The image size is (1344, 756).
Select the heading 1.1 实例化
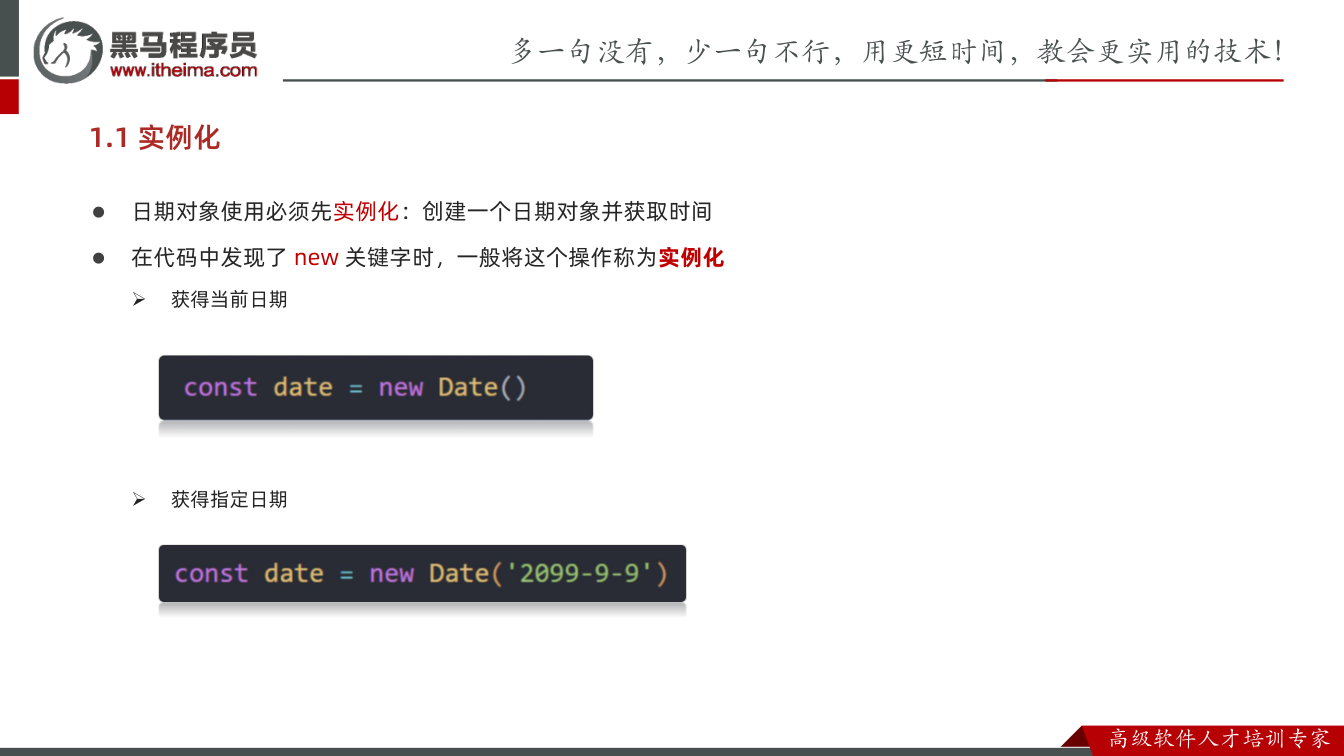(155, 138)
